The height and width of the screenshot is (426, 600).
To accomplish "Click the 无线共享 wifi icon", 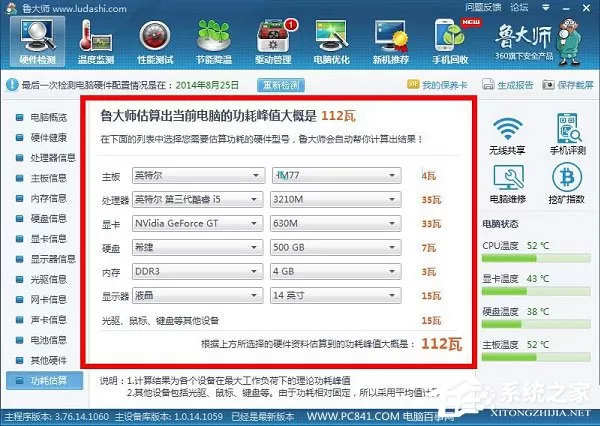I will tap(507, 135).
